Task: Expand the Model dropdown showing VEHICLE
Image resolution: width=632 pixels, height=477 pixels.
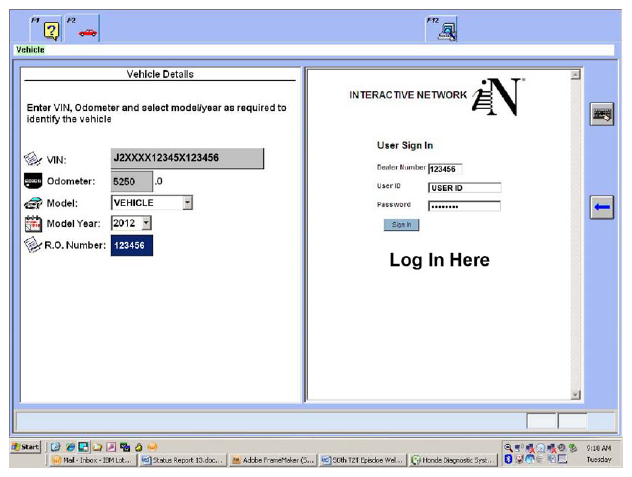Action: pyautogui.click(x=187, y=202)
